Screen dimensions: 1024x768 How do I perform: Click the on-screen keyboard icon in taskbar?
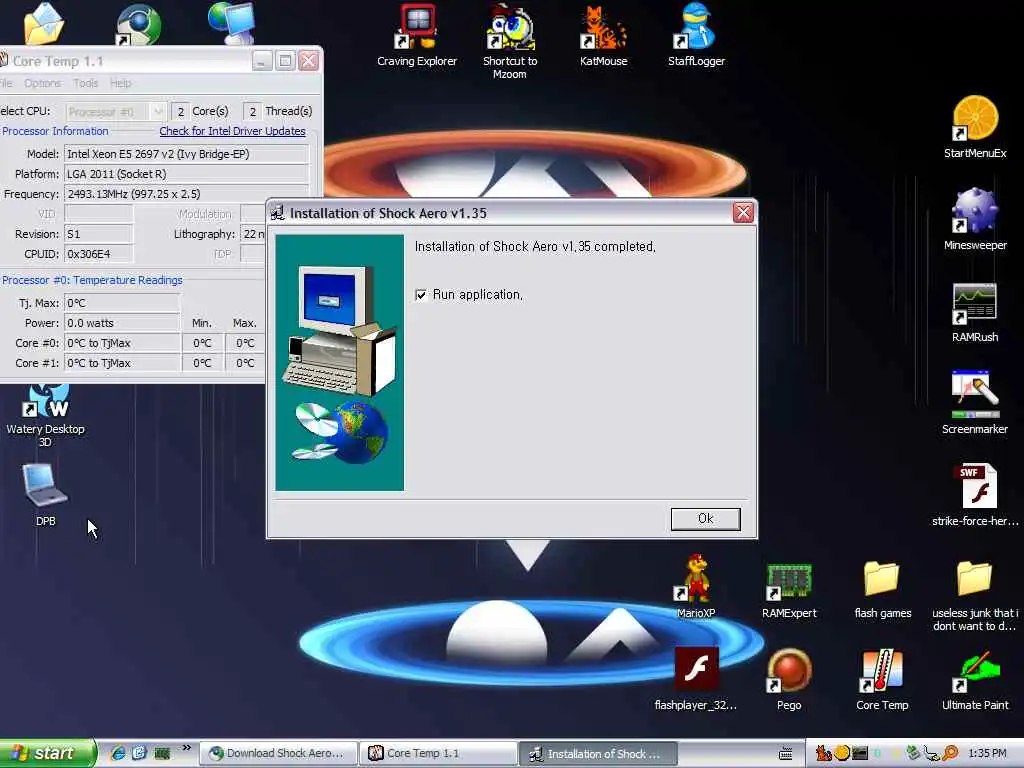coord(786,754)
